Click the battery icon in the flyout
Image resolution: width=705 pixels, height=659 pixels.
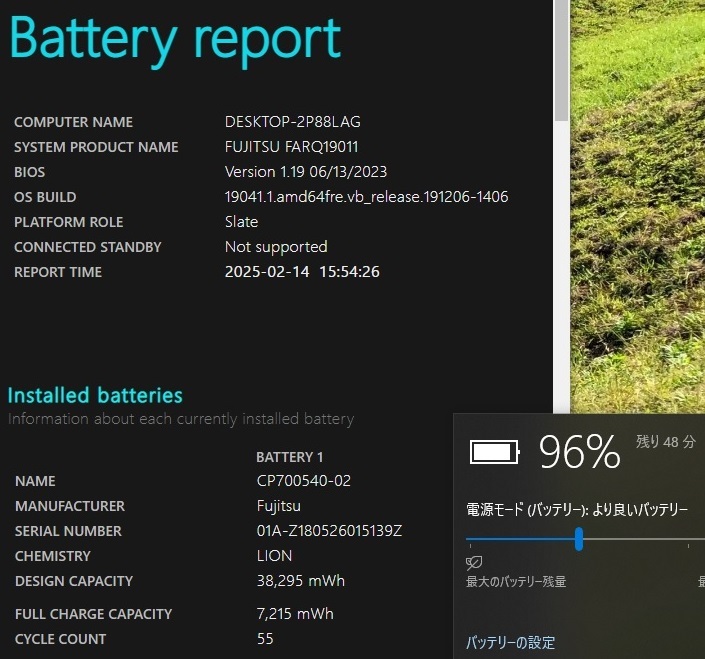(x=495, y=452)
